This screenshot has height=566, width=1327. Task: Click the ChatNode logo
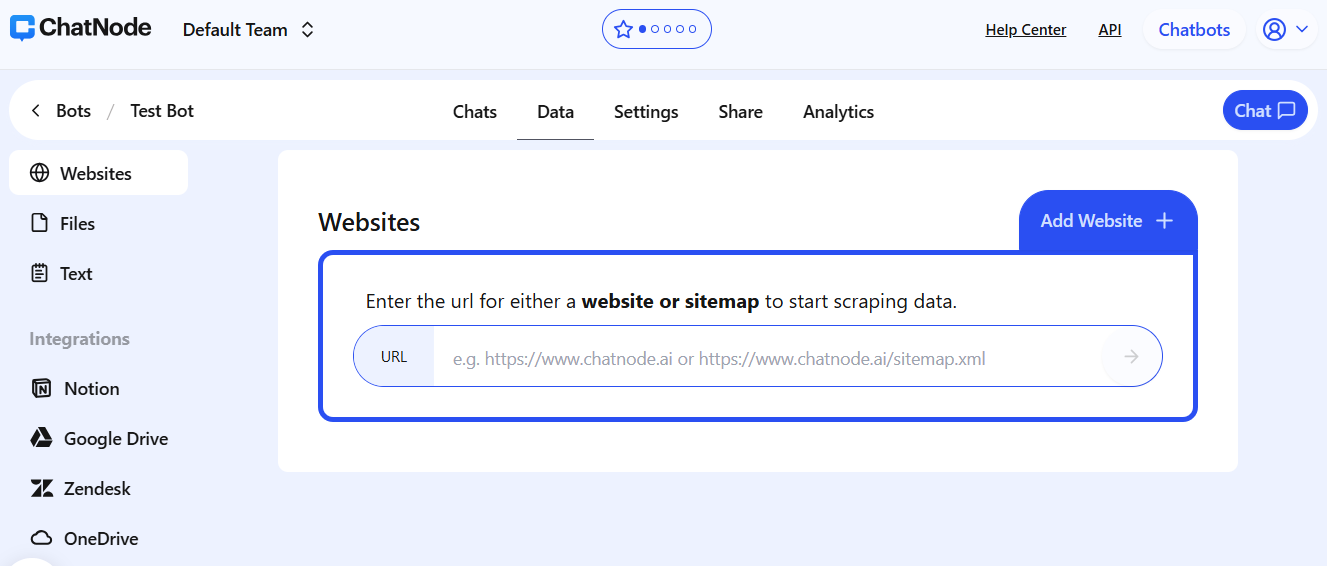[81, 28]
